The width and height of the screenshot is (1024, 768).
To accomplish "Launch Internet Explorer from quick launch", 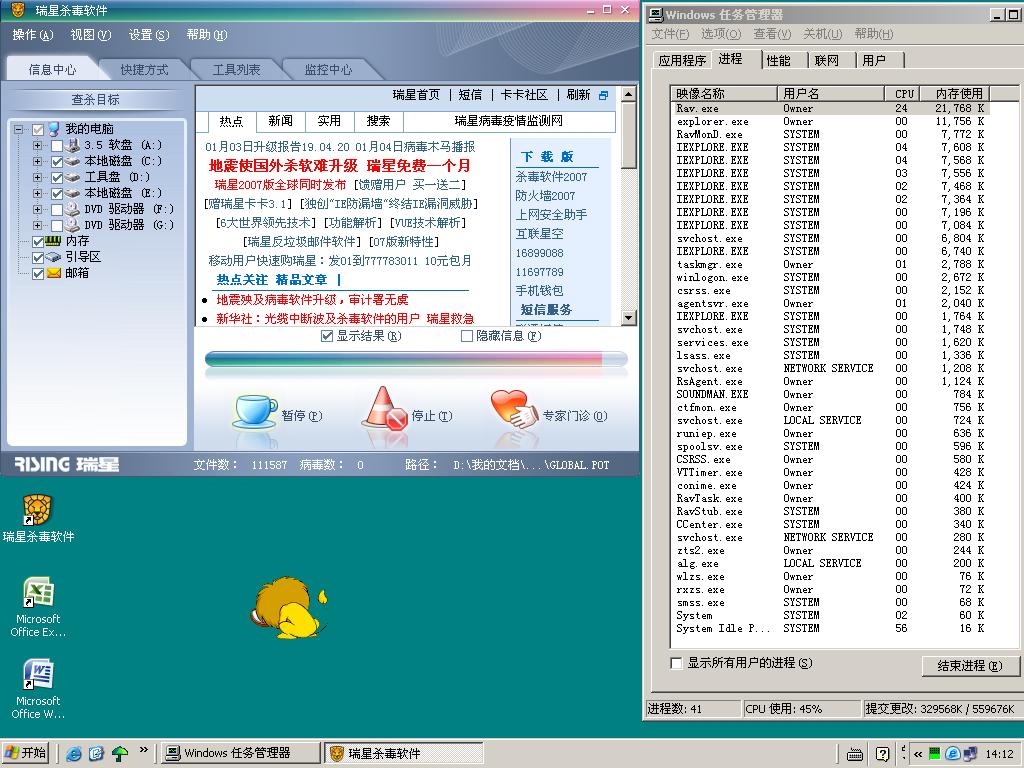I will (74, 754).
